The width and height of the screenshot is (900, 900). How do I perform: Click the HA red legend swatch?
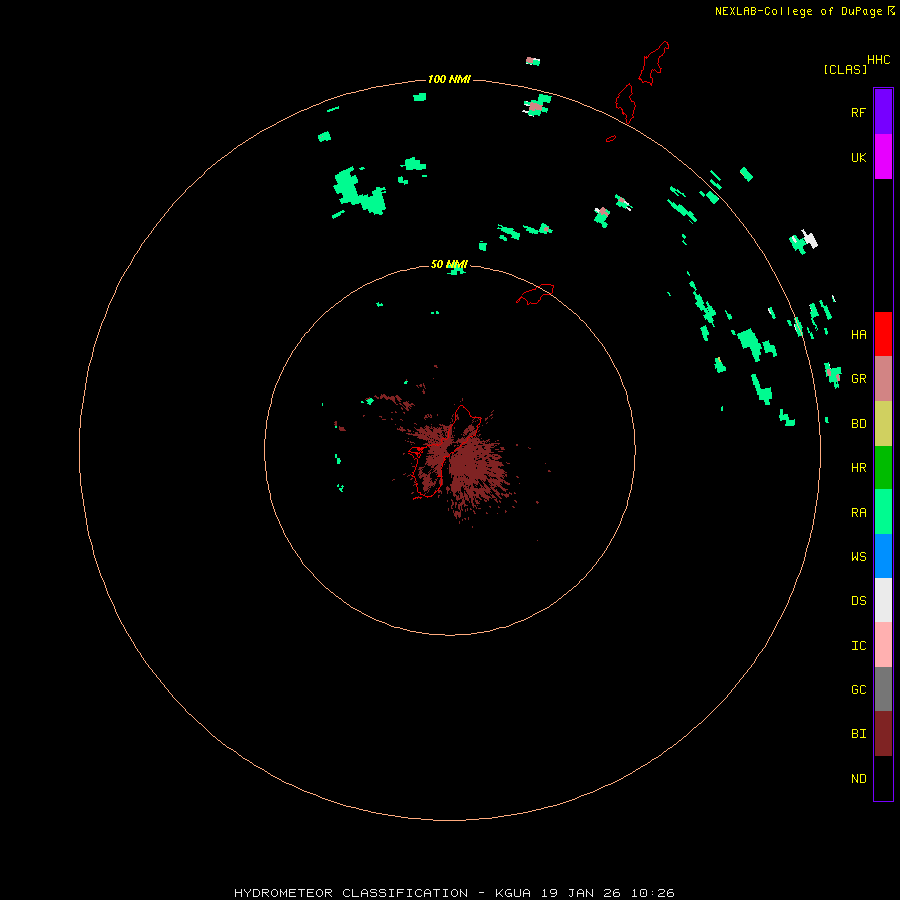point(883,334)
